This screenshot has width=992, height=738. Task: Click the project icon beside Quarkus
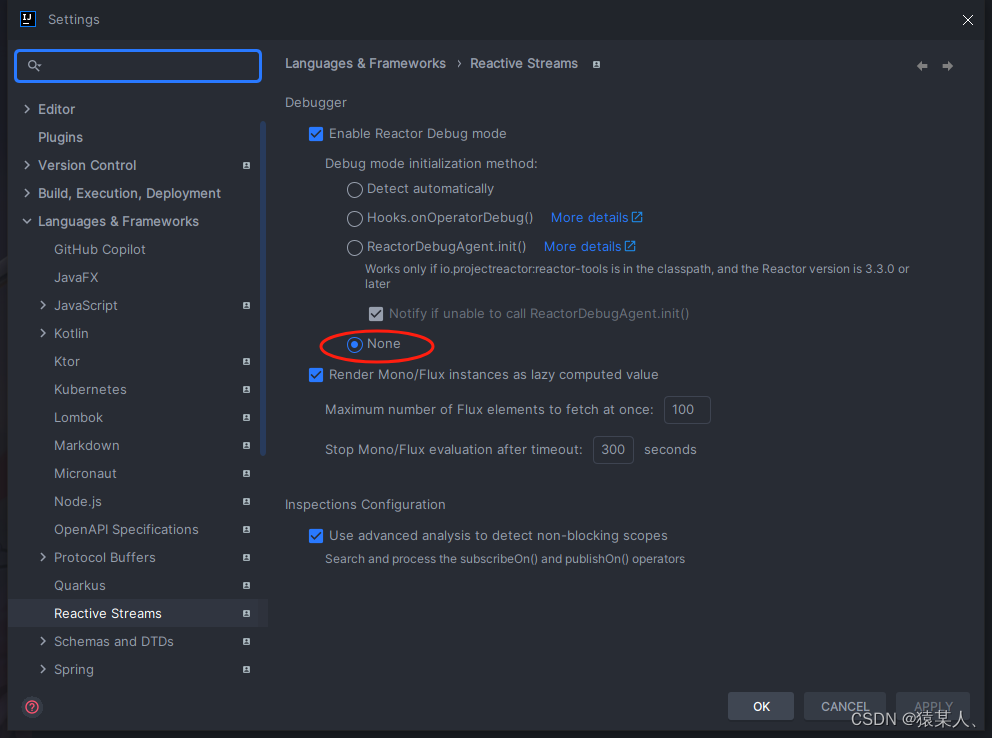point(246,586)
